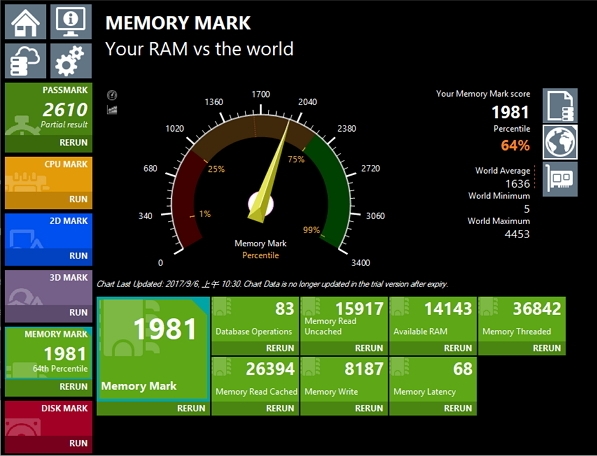The image size is (597, 456).
Task: Open the System Information monitor icon
Action: [x=71, y=22]
